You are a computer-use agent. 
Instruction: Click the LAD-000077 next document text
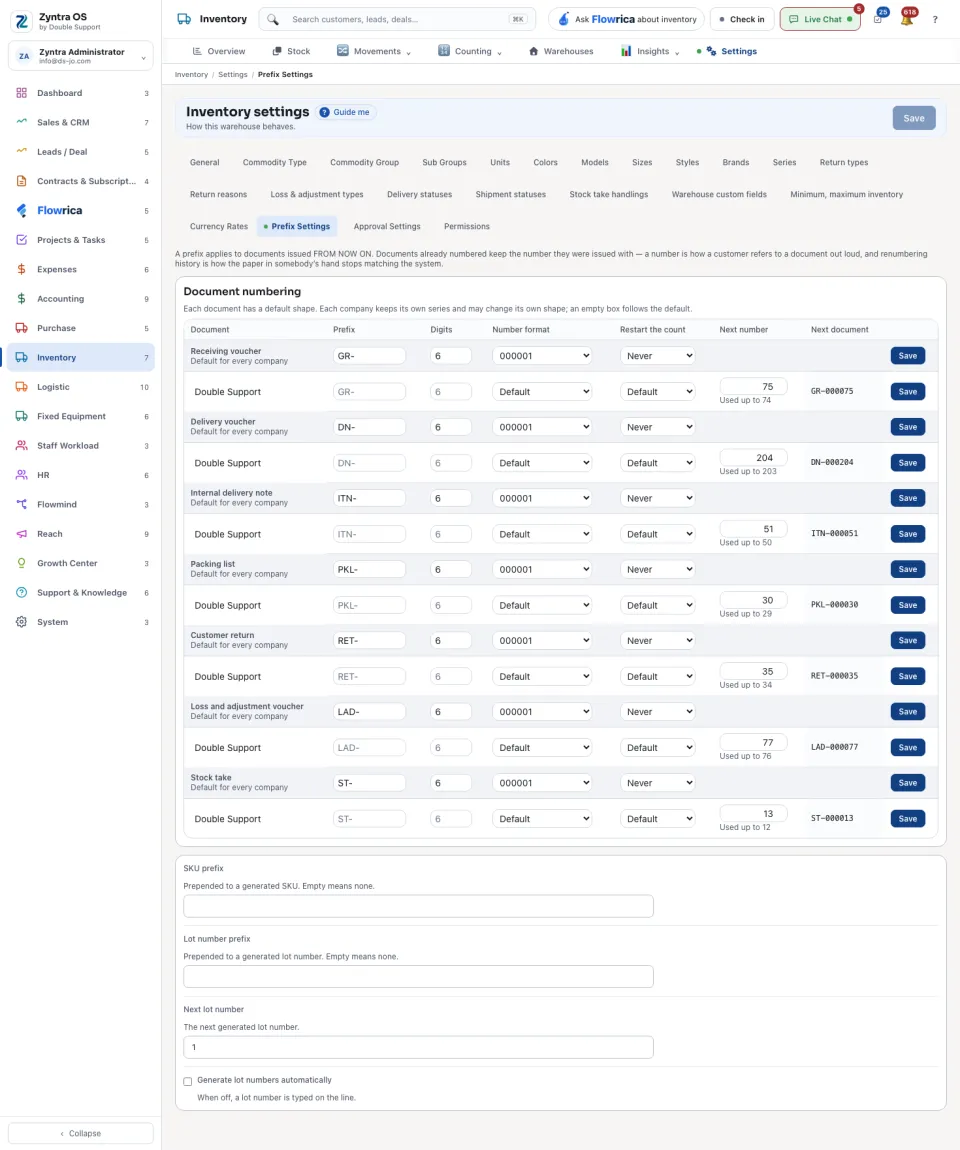834,747
